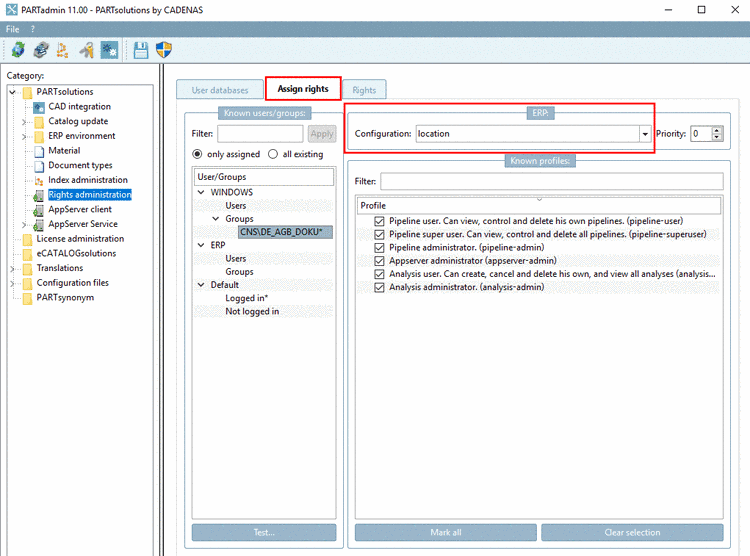750x556 pixels.
Task: Switch to the User databases tab
Action: click(x=220, y=90)
